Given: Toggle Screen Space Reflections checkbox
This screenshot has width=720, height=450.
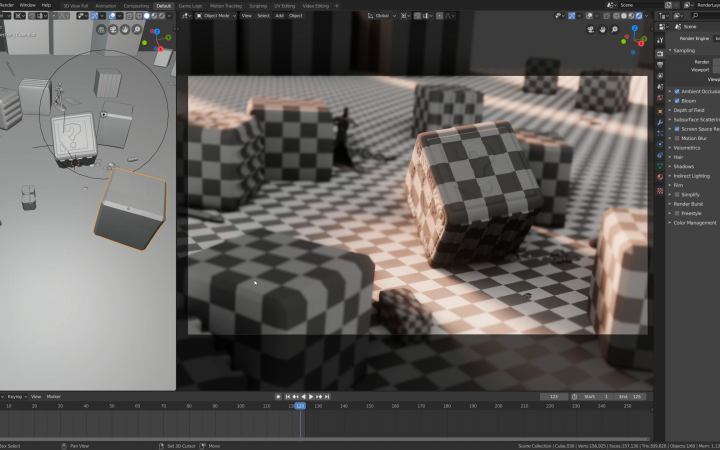Looking at the screenshot, I should click(677, 129).
